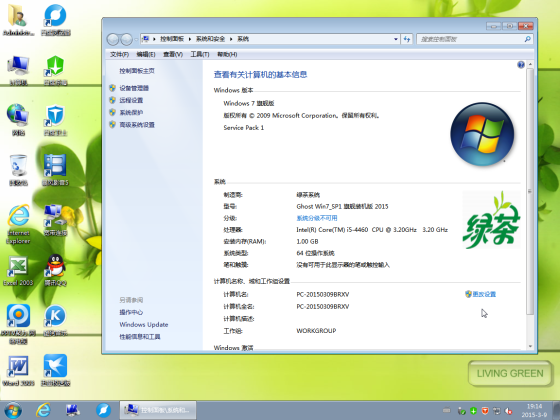Open the address bar history dropdown
Screen dimensions: 560x420
pyautogui.click(x=396, y=39)
